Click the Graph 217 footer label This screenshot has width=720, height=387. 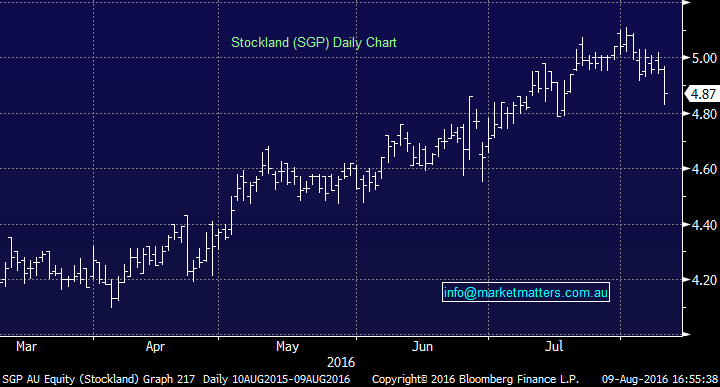[169, 379]
